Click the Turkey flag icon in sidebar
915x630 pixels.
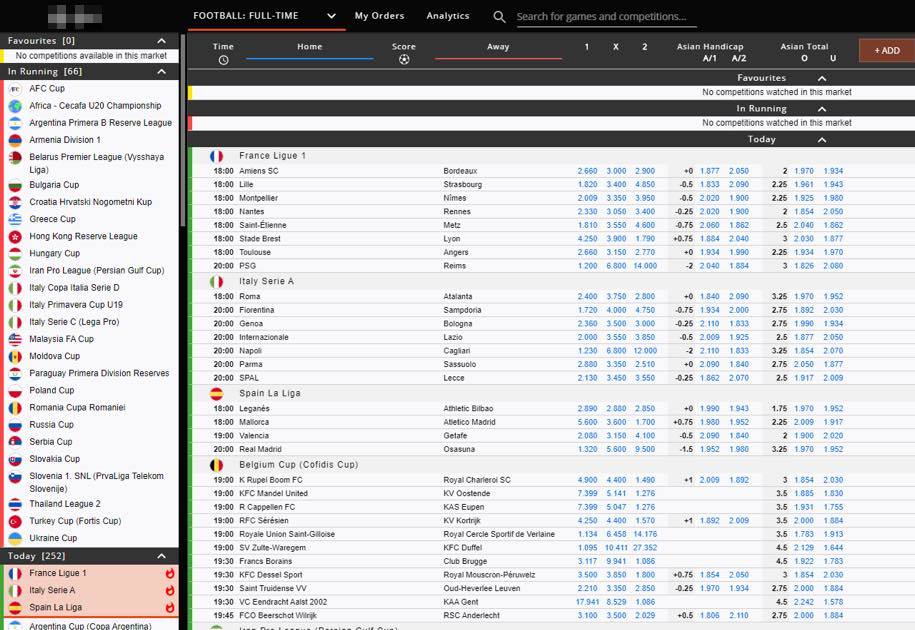15,521
